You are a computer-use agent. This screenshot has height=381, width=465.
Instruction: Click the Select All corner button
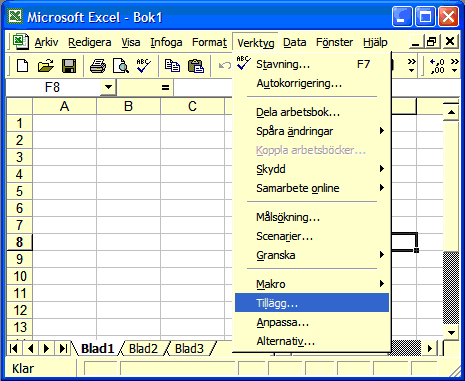pos(19,106)
